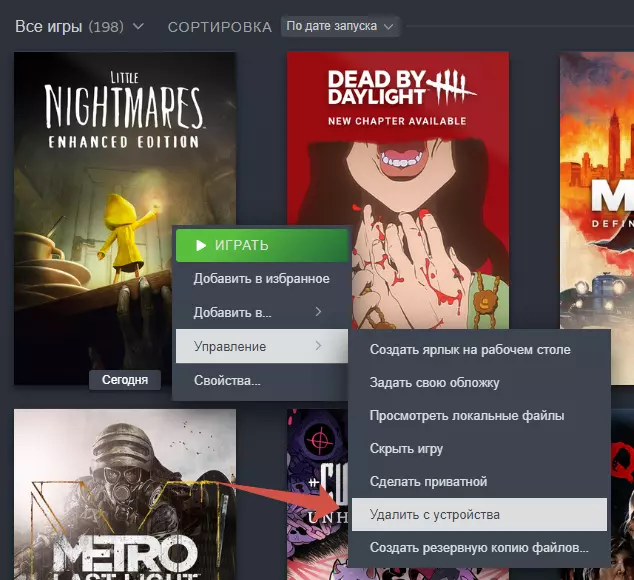Choose Создать резервную копию файлов...
The height and width of the screenshot is (580, 634).
pyautogui.click(x=479, y=548)
